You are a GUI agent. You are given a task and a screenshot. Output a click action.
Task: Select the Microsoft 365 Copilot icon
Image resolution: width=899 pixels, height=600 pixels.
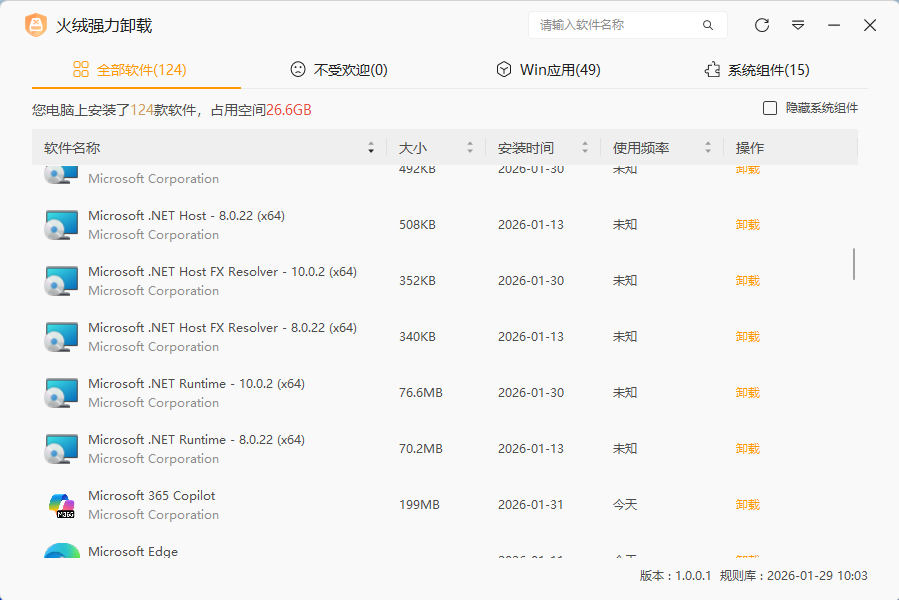(x=61, y=505)
